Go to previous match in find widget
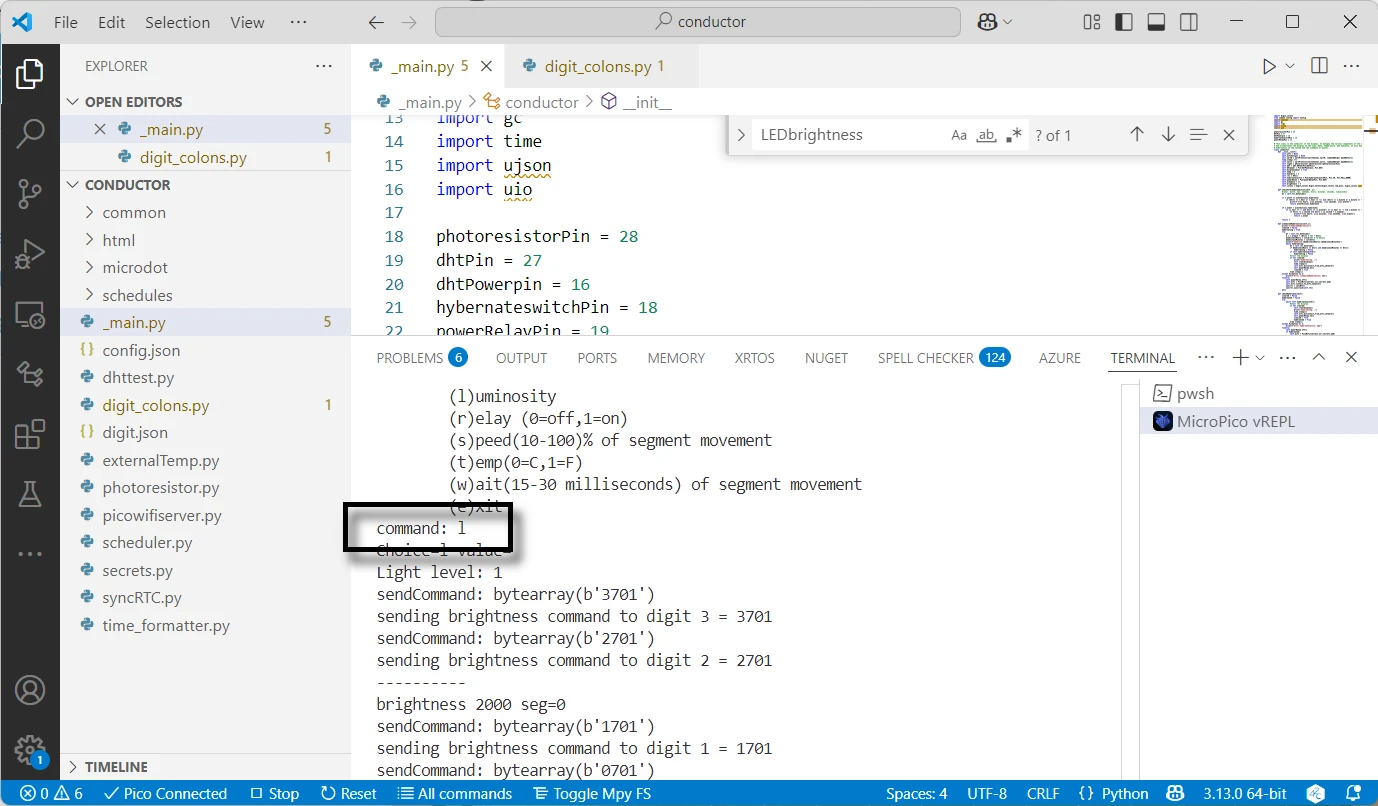1378x806 pixels. (1137, 135)
